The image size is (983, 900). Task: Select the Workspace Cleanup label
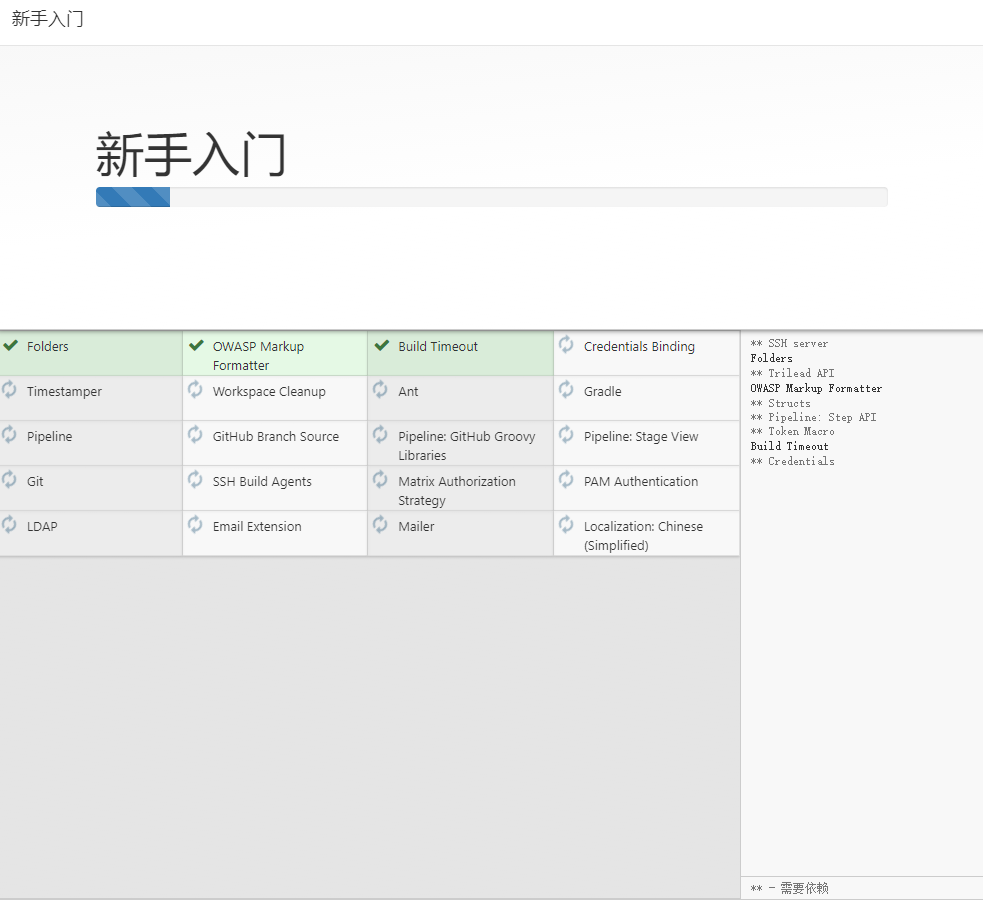tap(269, 392)
